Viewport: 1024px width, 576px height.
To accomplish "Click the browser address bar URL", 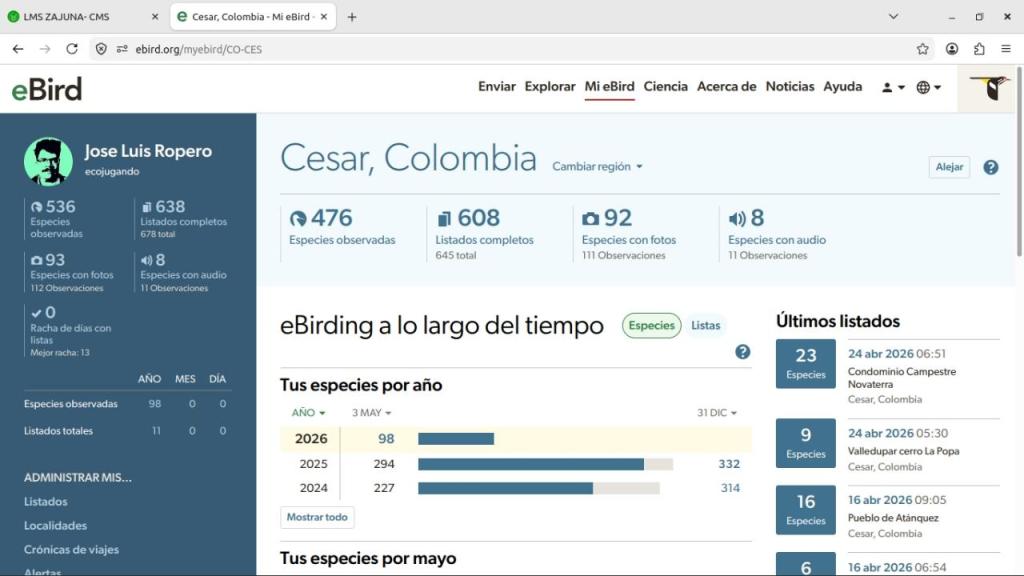I will coord(199,49).
